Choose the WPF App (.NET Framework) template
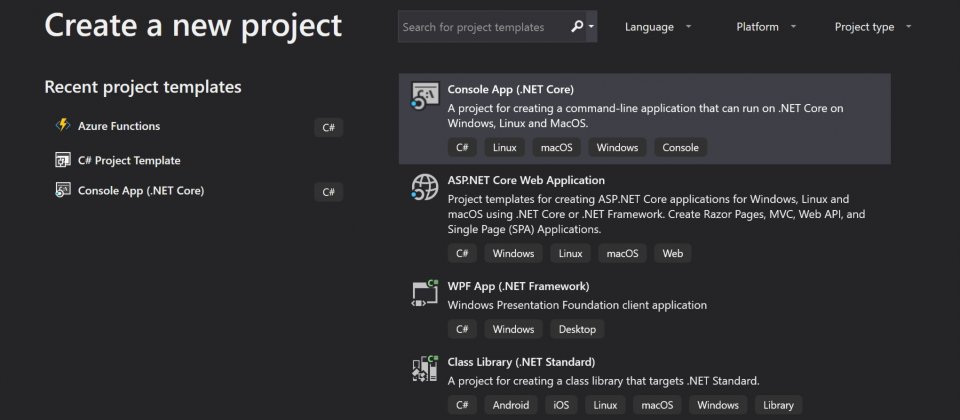 [x=645, y=309]
